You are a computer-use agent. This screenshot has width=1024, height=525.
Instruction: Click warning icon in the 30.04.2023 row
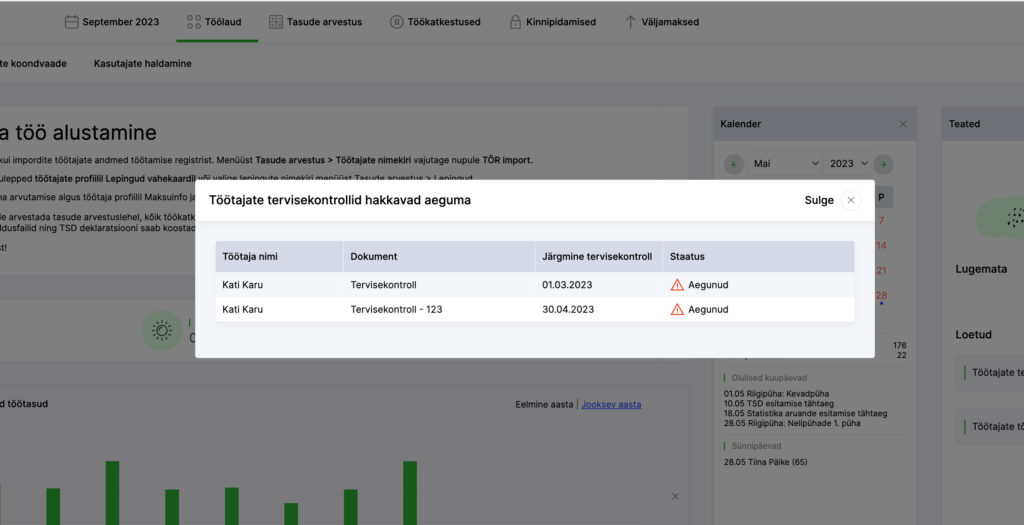(677, 310)
